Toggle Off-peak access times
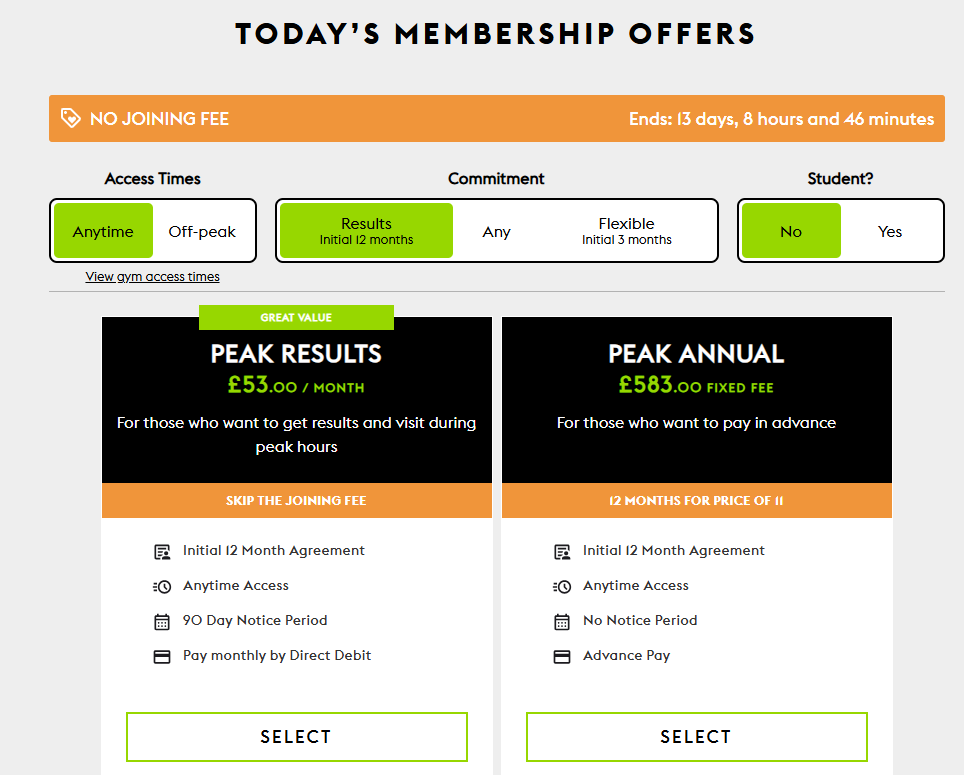The height and width of the screenshot is (775, 964). [x=203, y=230]
